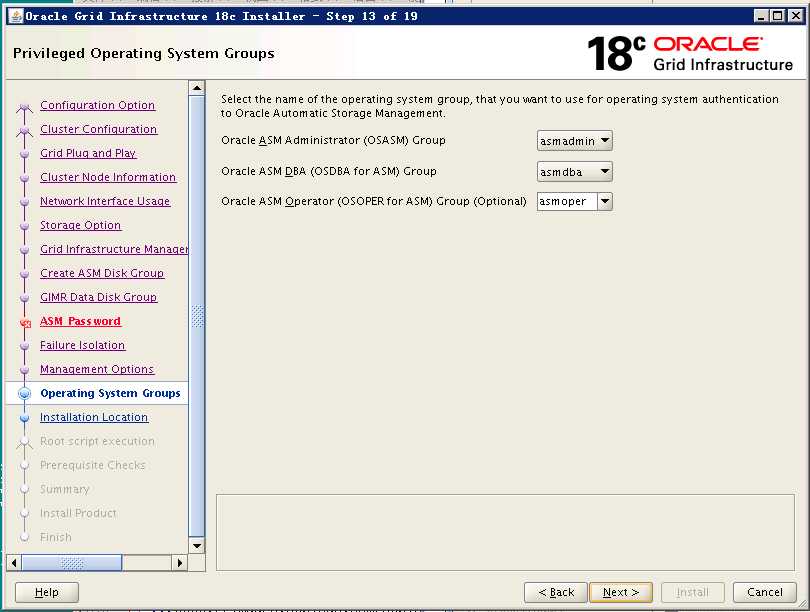Viewport: 810px width, 612px height.
Task: Click the Oracle ASM Operator (OSOPER) Group label
Action: 374,201
